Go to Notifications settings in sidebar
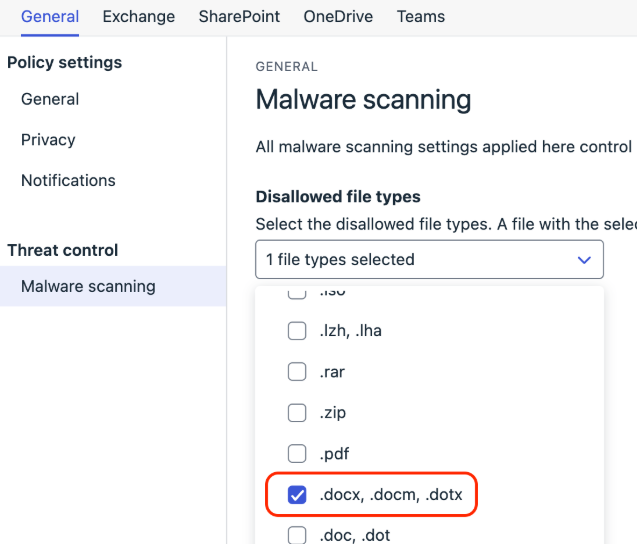 click(x=68, y=180)
